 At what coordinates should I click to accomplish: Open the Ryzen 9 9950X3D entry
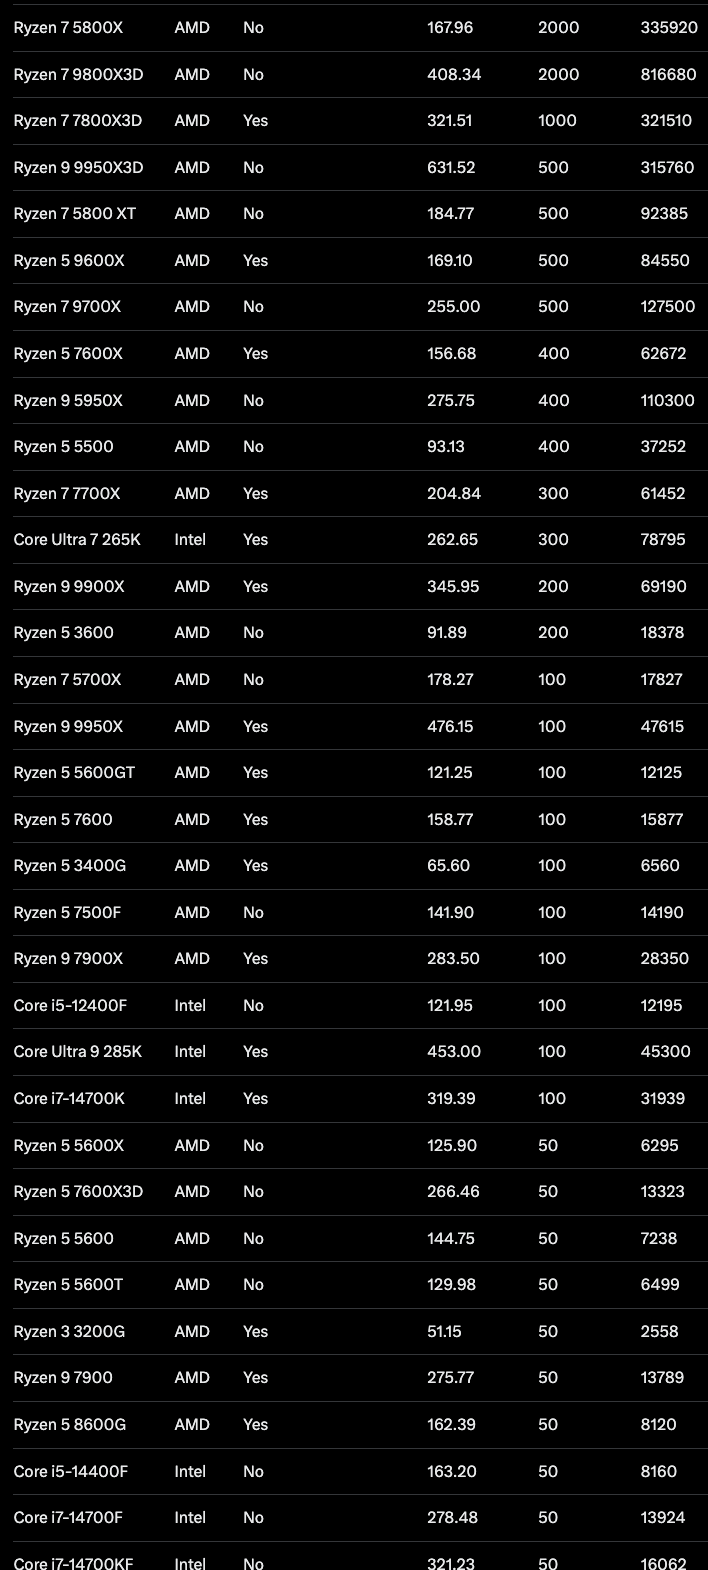(x=78, y=167)
